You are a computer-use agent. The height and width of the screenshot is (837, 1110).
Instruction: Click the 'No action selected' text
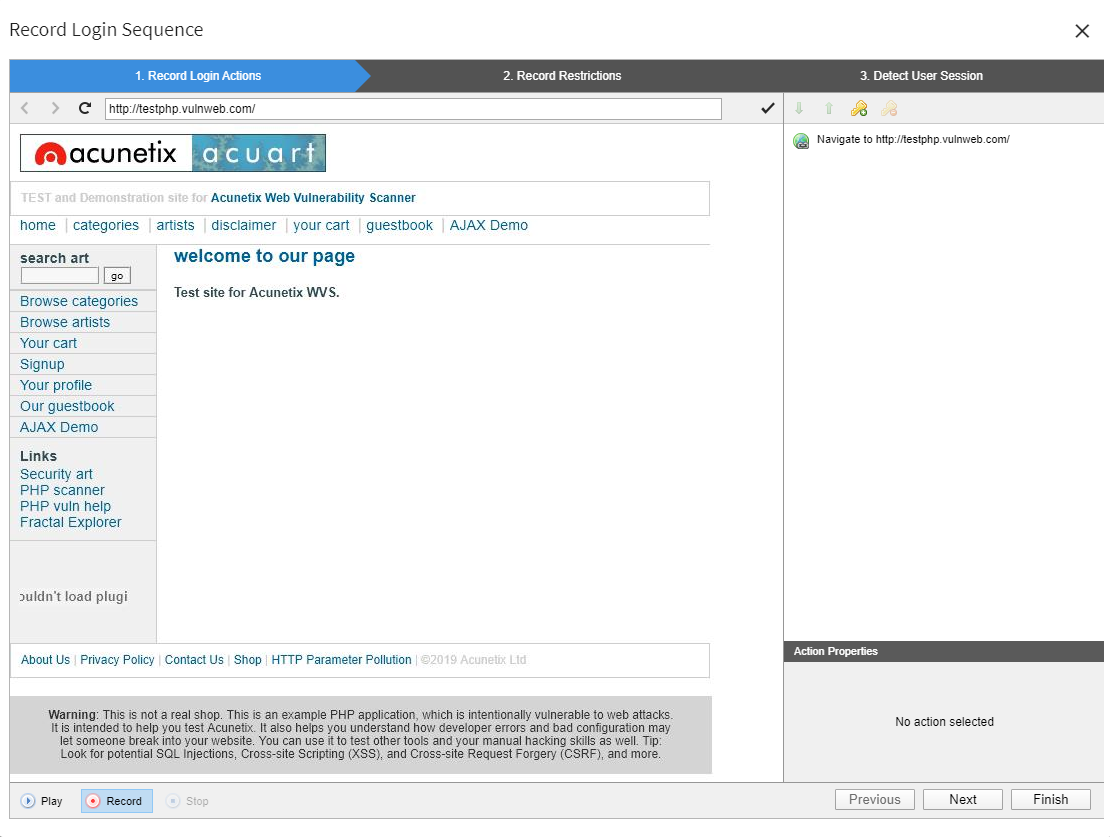(x=944, y=722)
